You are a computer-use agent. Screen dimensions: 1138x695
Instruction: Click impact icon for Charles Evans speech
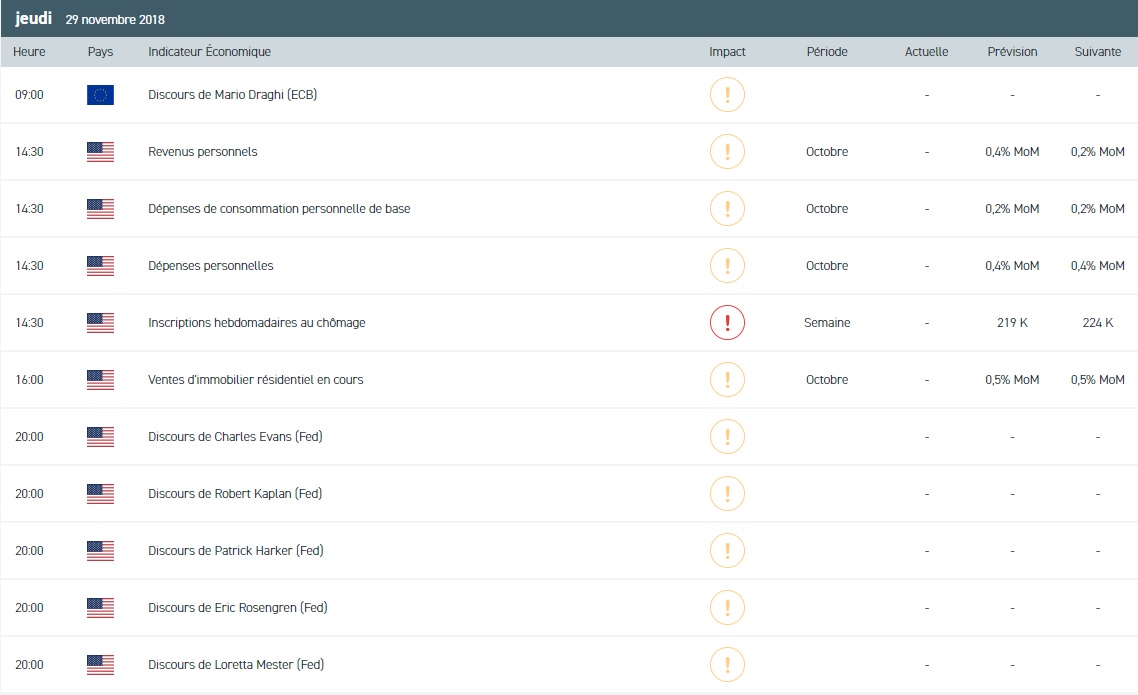(727, 437)
